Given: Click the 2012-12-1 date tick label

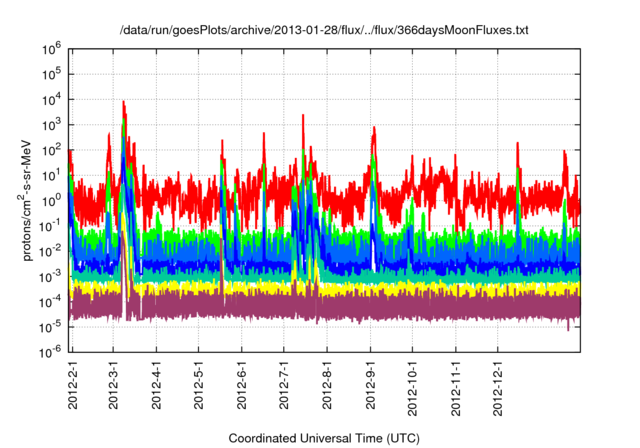Looking at the screenshot, I should pyautogui.click(x=498, y=388).
